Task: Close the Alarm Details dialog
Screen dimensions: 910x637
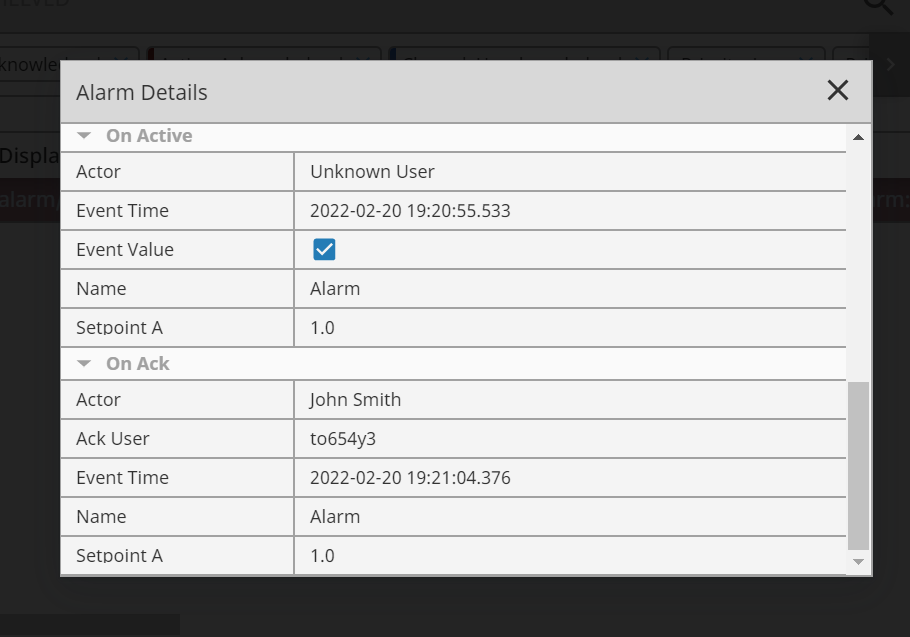Action: coord(837,91)
